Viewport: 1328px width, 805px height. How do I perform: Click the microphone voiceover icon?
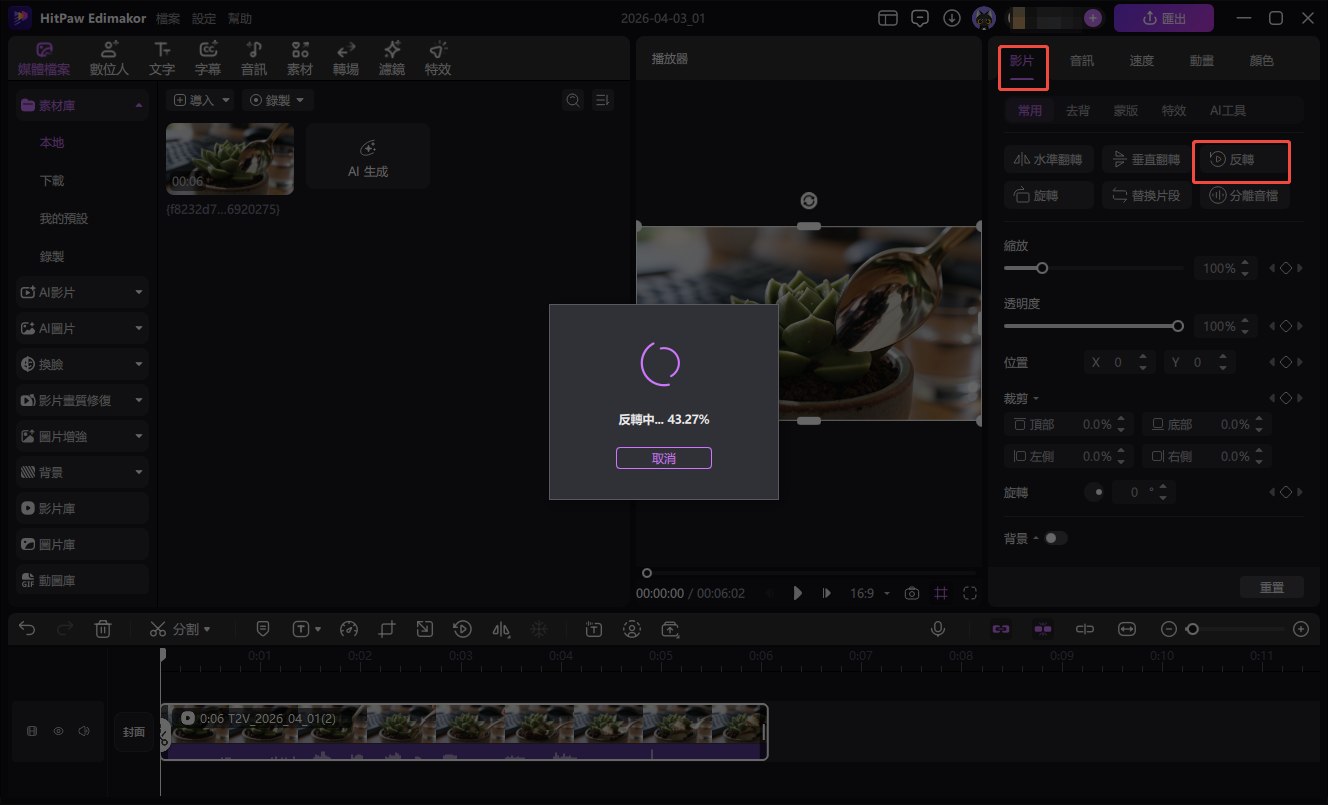938,629
